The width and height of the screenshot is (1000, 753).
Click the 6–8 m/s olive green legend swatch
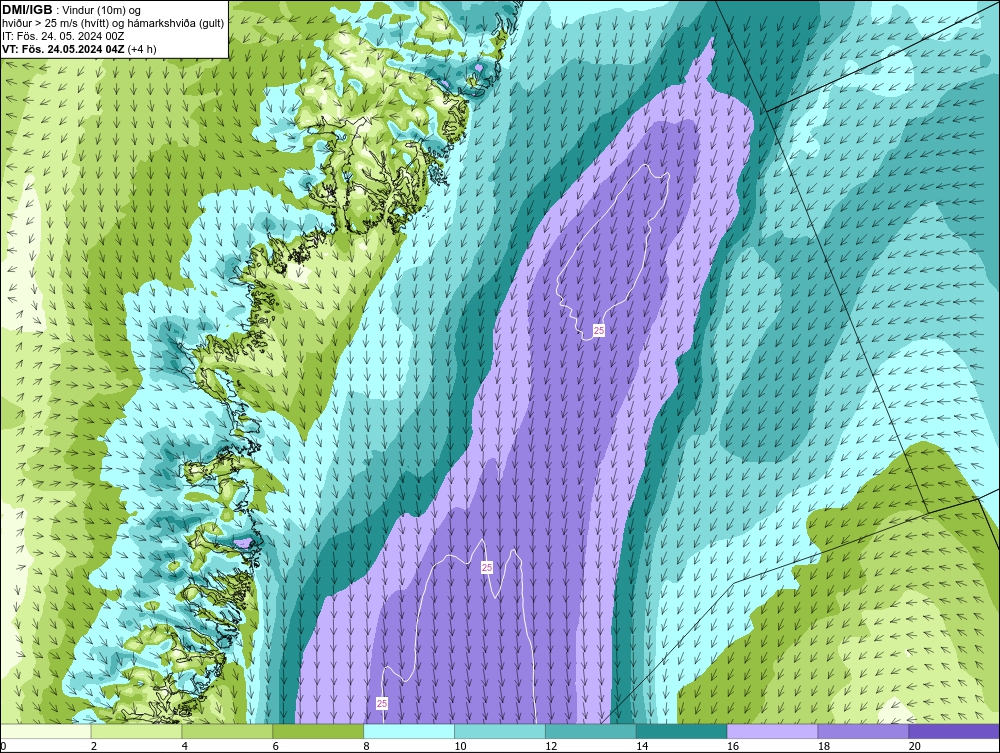(x=318, y=731)
